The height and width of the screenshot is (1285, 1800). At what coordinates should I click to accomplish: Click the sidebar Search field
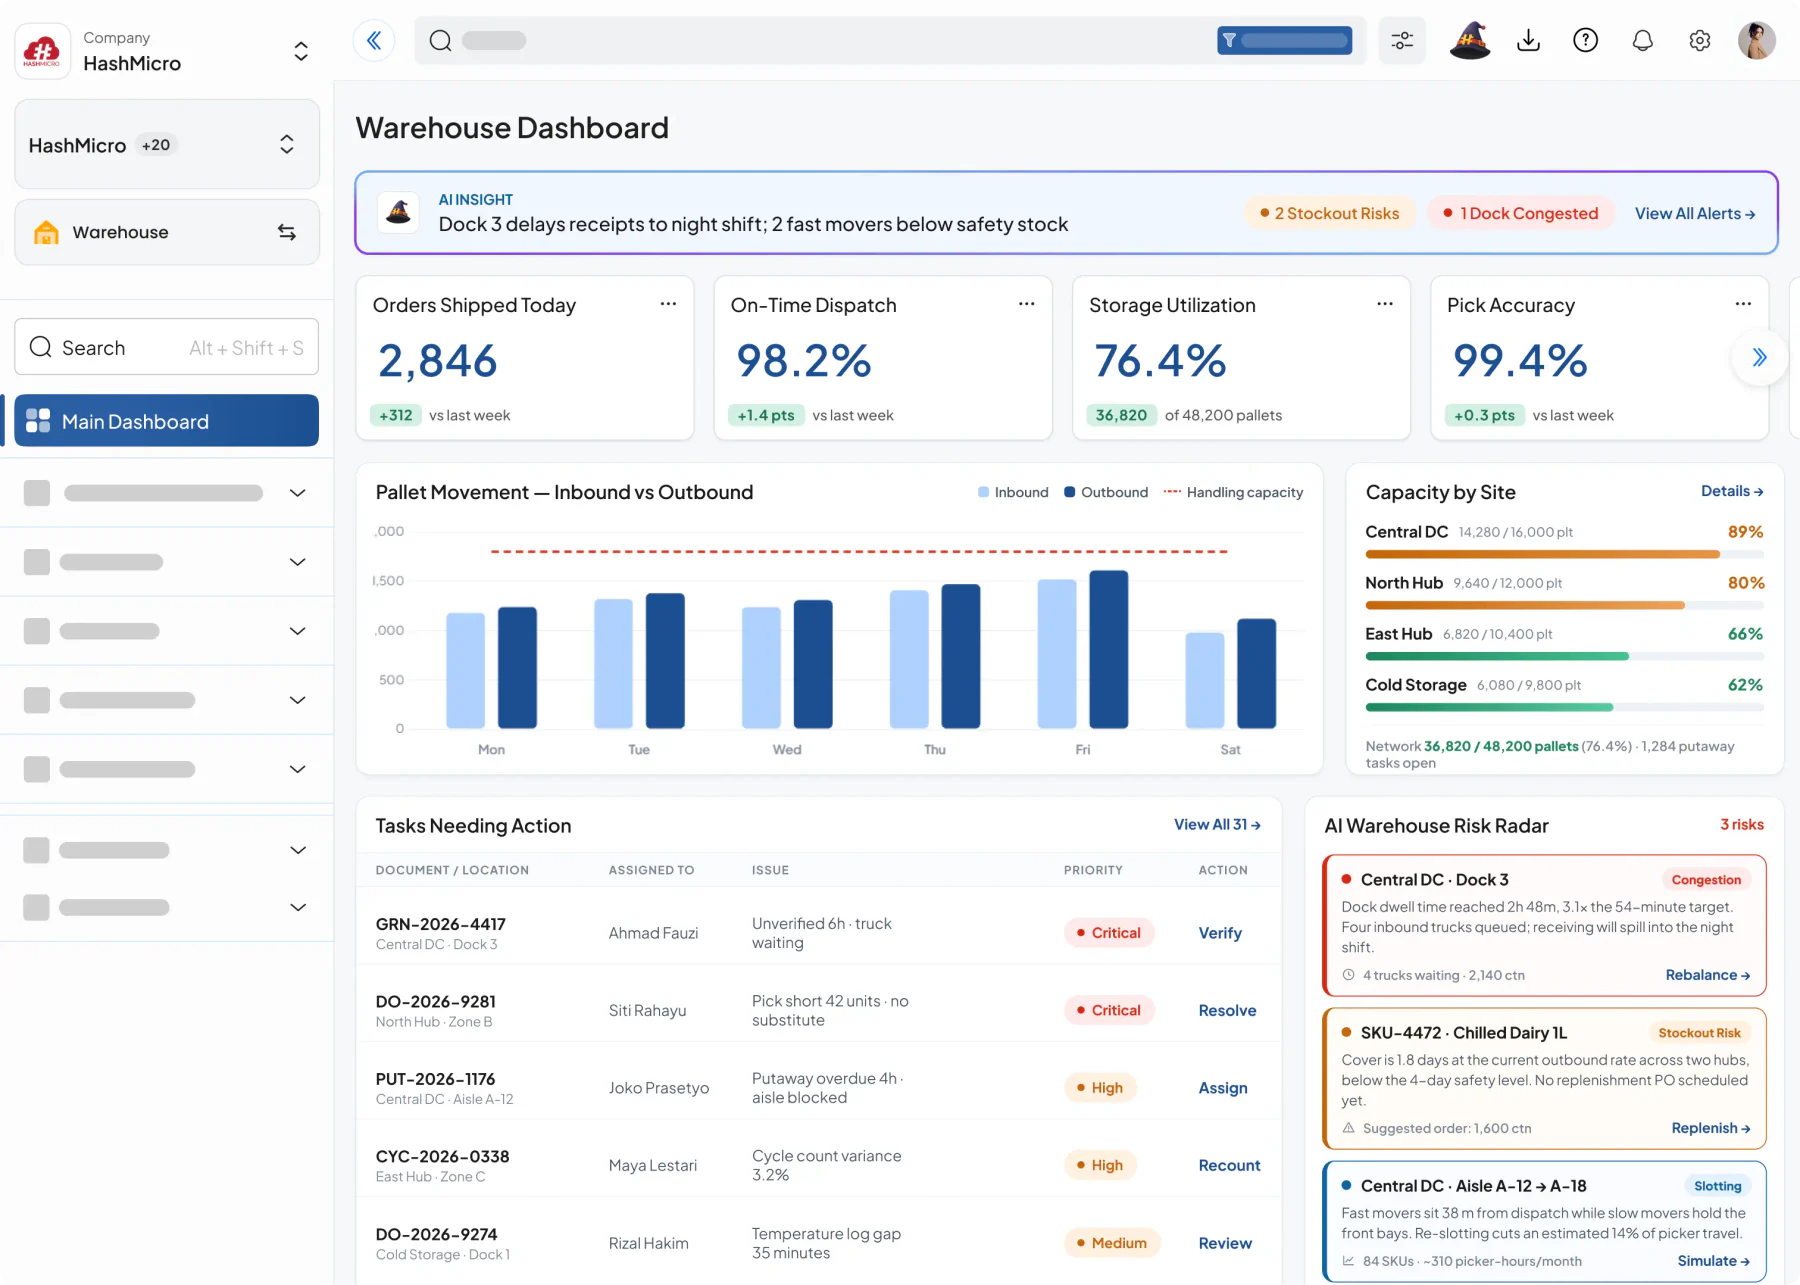point(167,347)
